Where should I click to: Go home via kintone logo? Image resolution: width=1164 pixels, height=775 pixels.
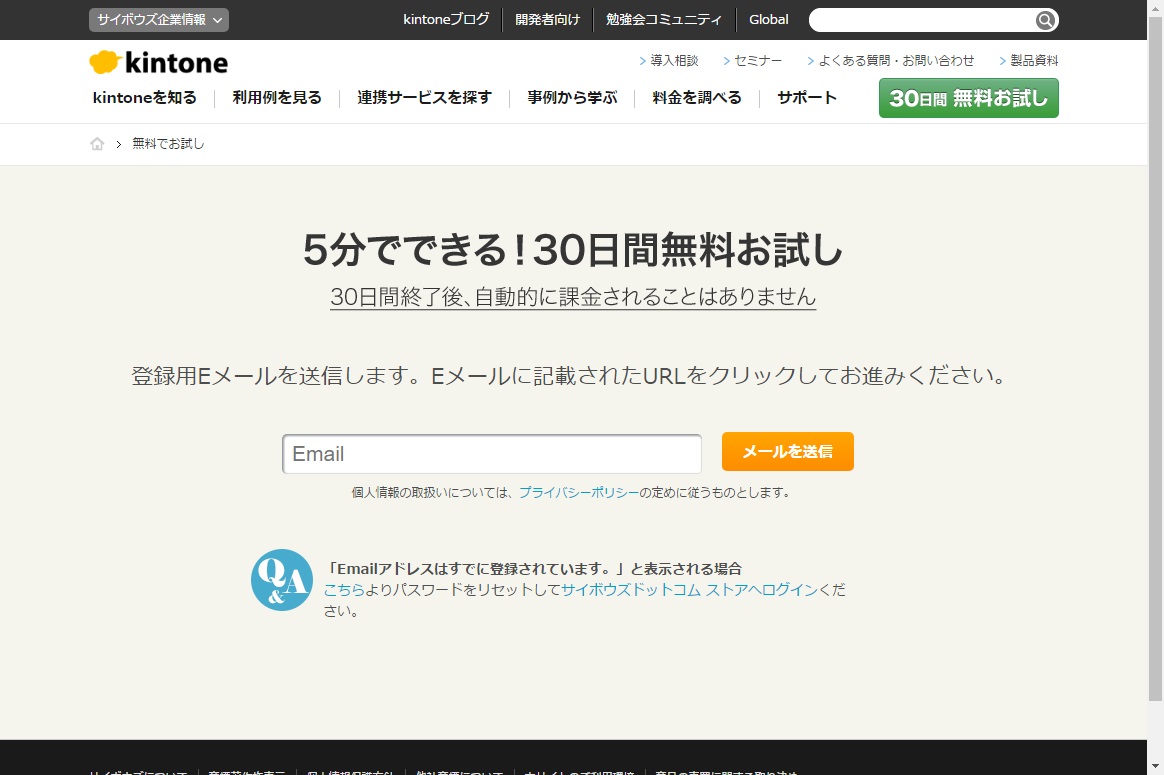coord(158,62)
